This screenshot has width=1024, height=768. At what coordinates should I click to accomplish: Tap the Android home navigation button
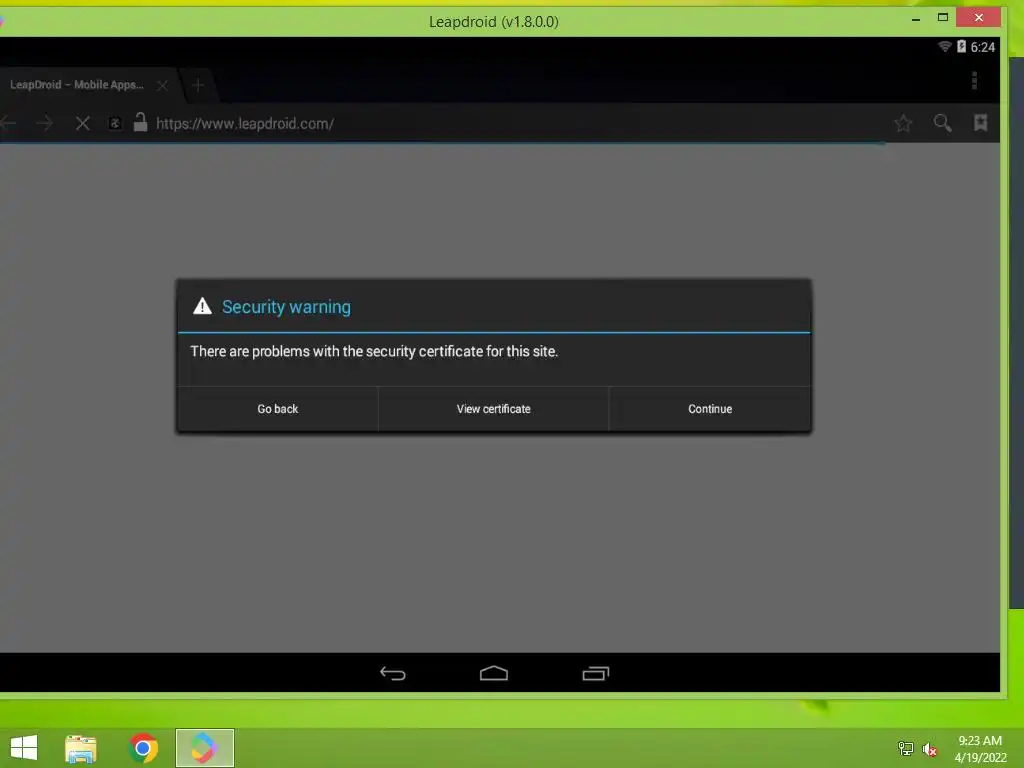494,673
